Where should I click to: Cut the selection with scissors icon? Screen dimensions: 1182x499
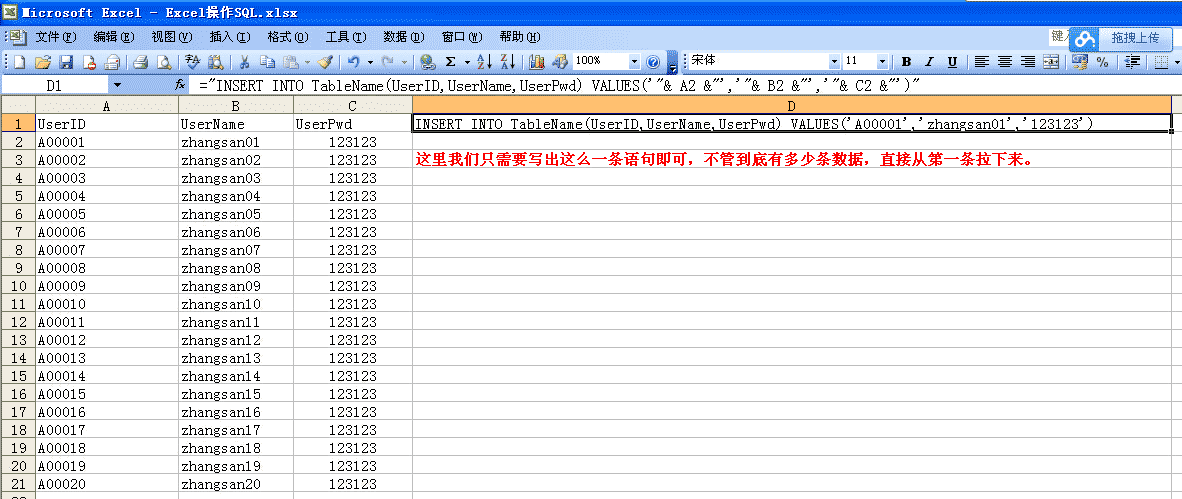point(244,62)
